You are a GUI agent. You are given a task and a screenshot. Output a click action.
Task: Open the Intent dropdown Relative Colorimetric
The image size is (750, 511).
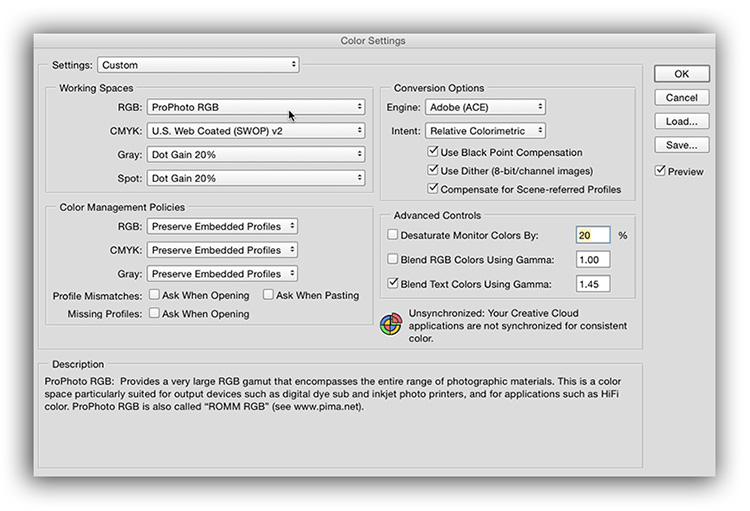click(485, 131)
